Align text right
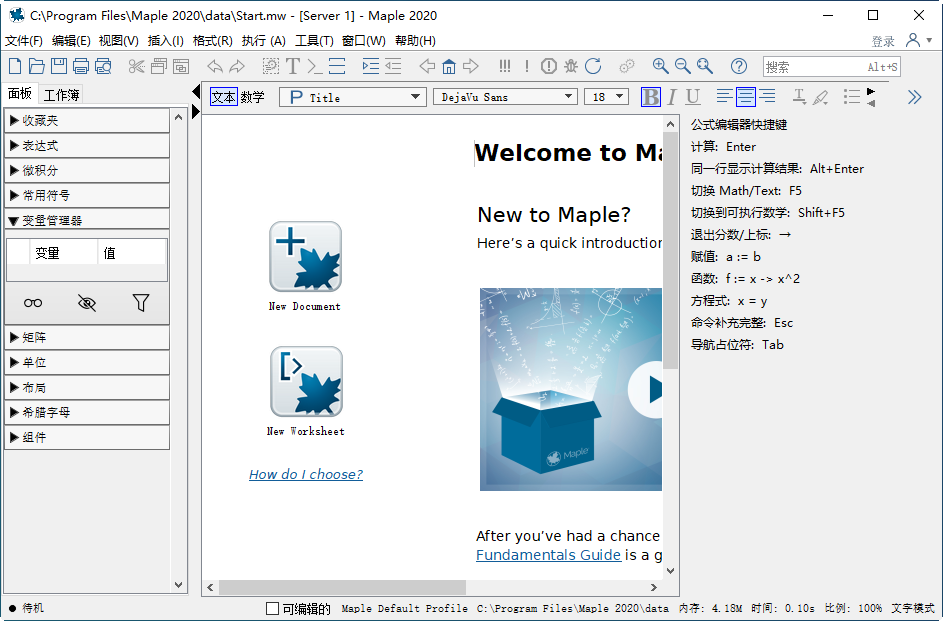 (x=767, y=97)
